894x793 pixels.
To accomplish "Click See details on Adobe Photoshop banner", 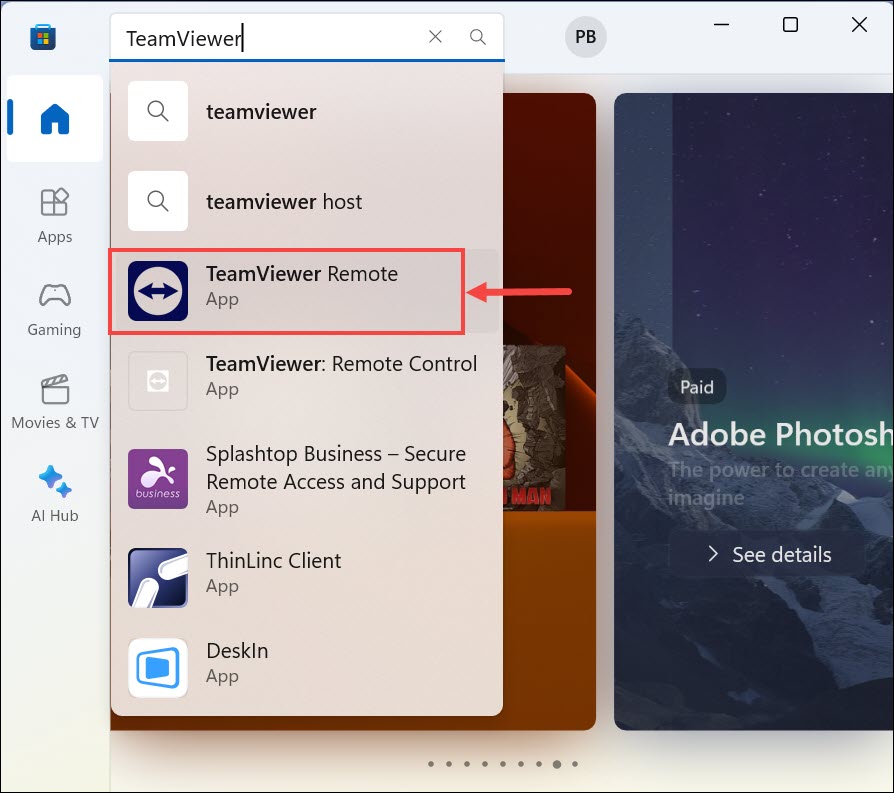I will tap(768, 554).
